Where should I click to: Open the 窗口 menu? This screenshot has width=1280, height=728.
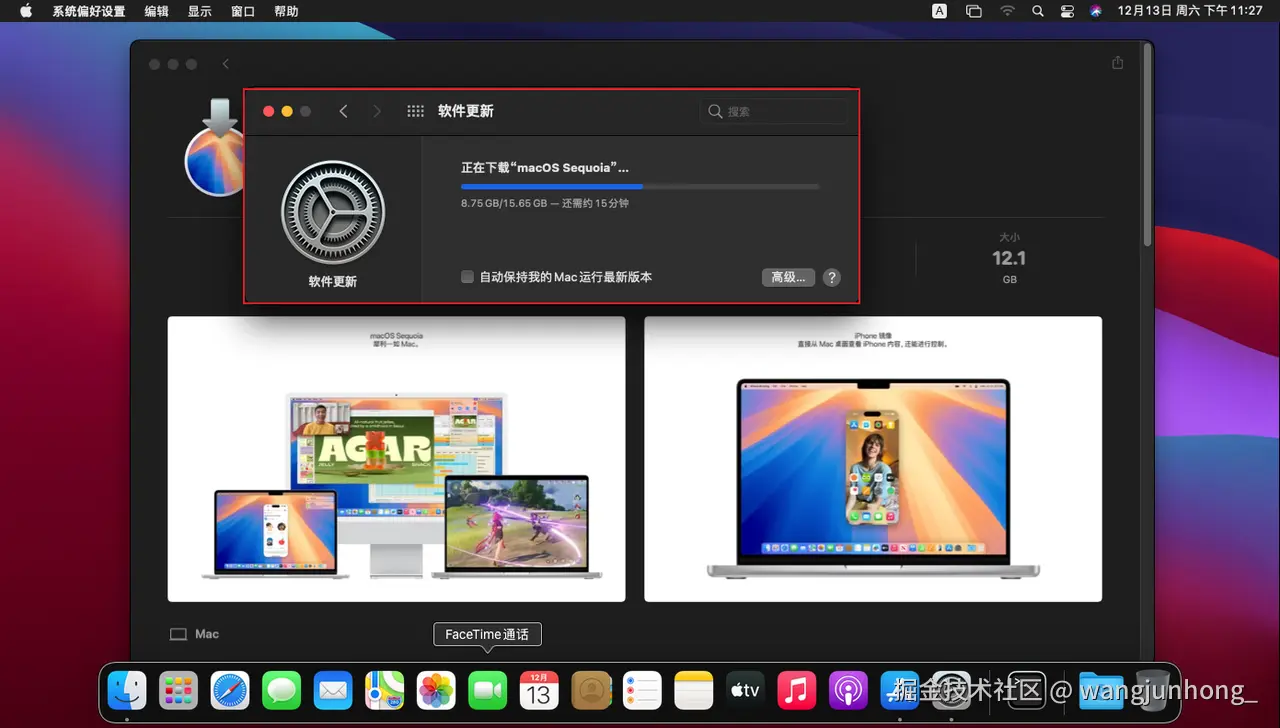(x=242, y=11)
